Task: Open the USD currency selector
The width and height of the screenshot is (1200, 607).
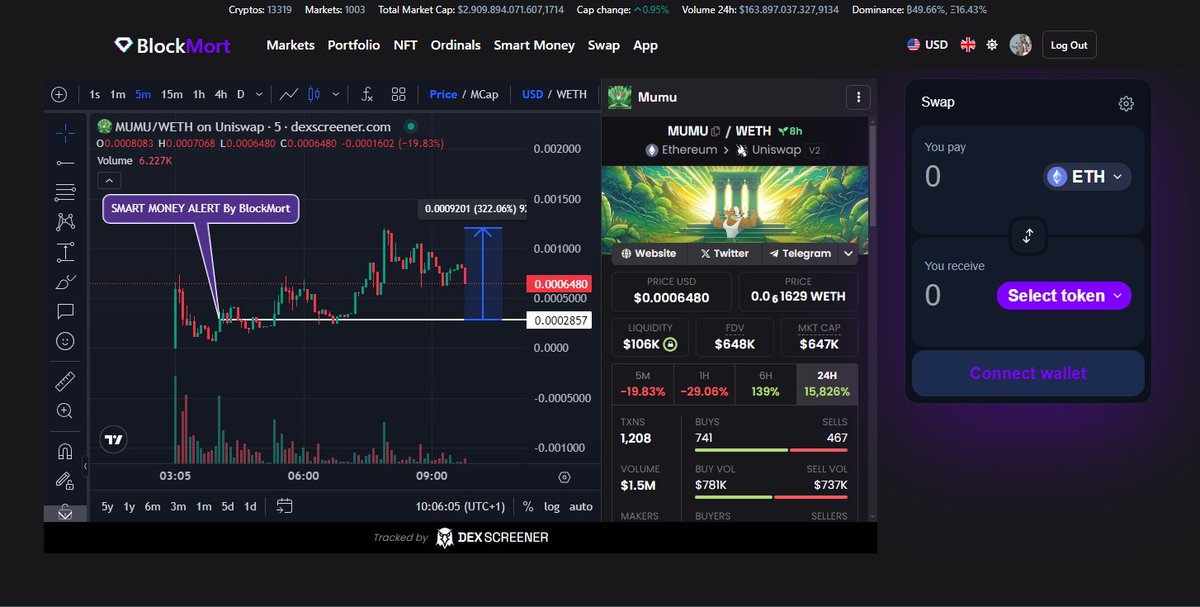Action: [927, 45]
